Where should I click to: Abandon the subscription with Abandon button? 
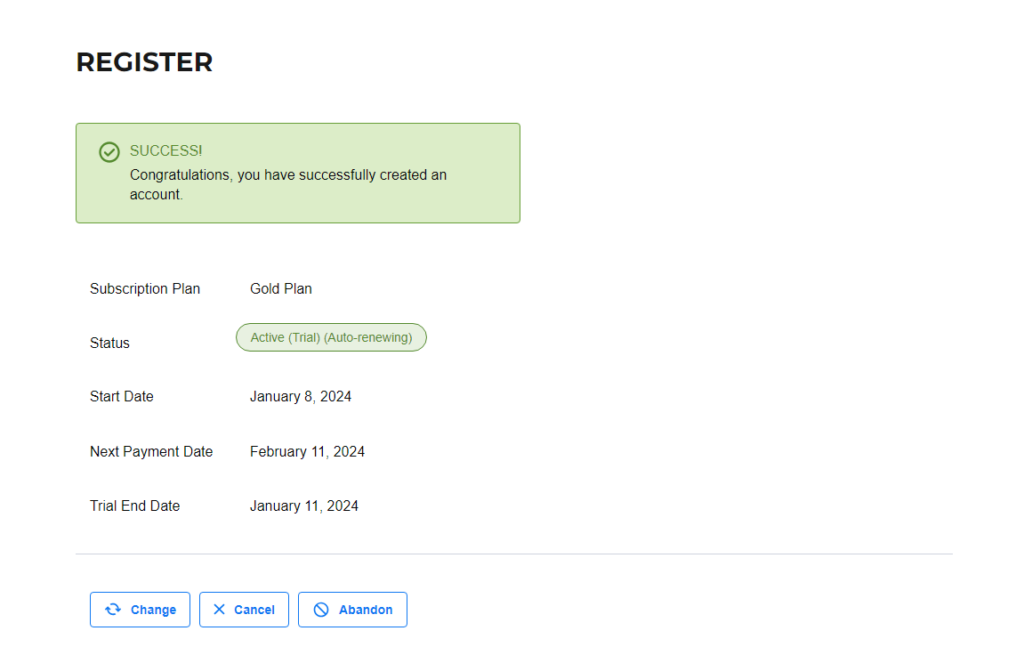[353, 609]
